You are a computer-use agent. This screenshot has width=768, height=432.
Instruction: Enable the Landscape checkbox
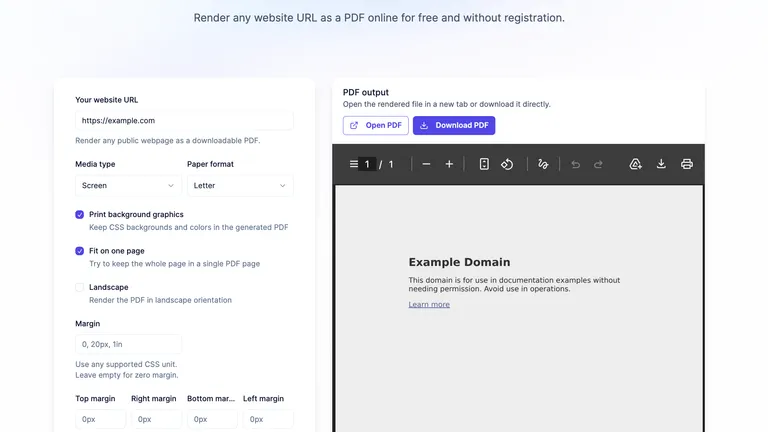click(79, 287)
